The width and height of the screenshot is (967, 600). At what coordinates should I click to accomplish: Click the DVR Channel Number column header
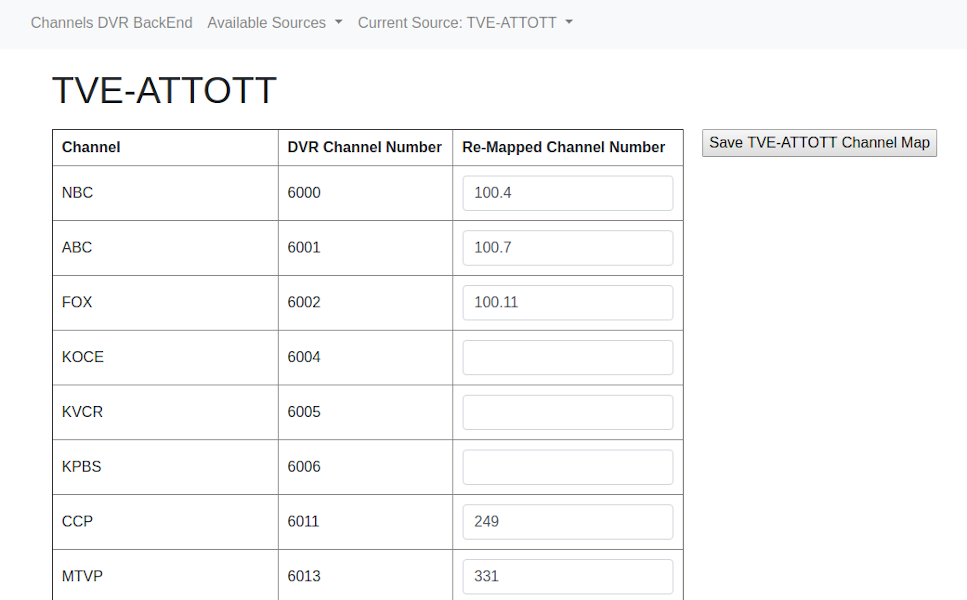(x=364, y=148)
